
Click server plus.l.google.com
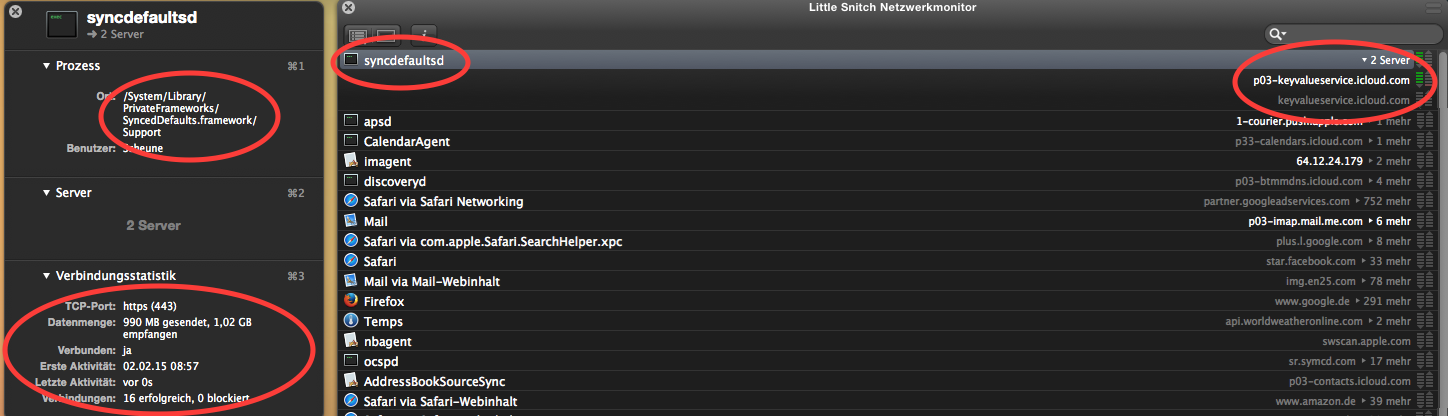pyautogui.click(x=1319, y=241)
